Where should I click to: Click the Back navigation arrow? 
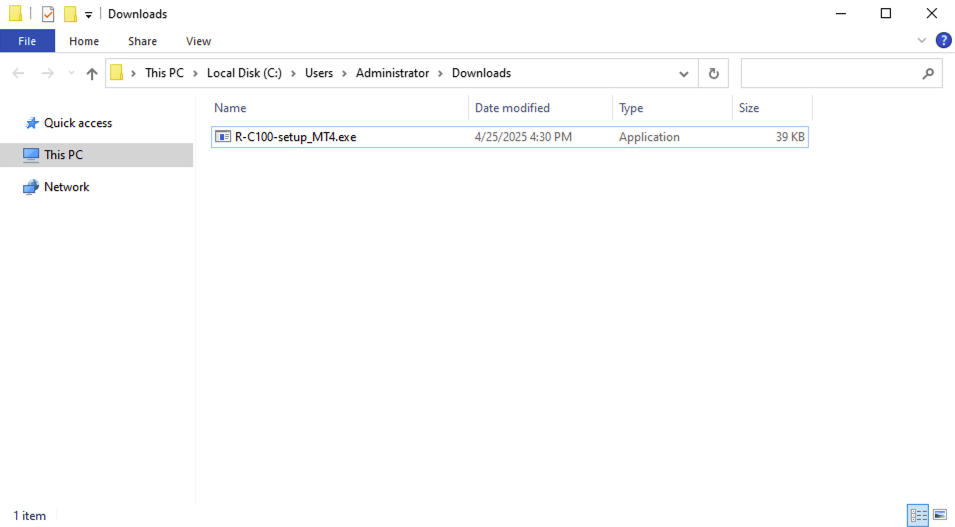click(18, 73)
